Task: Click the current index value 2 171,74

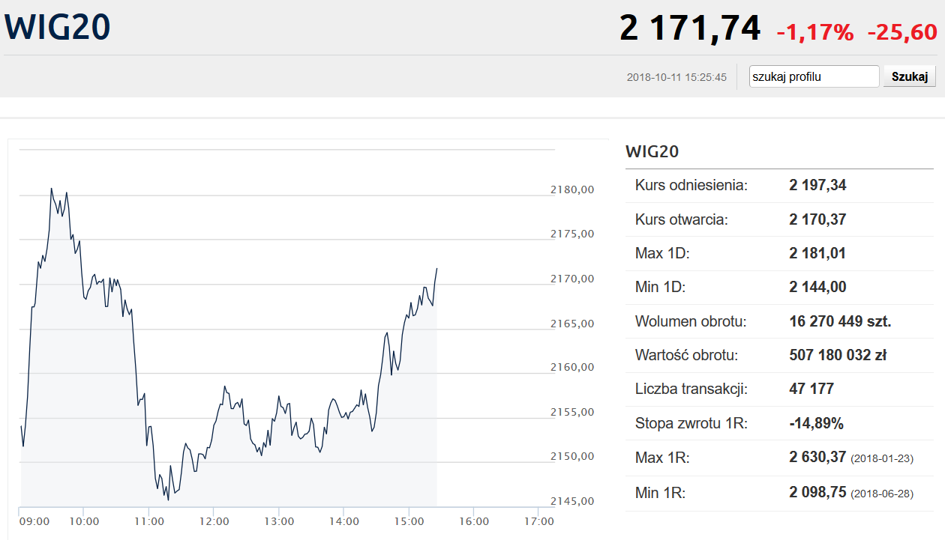Action: tap(690, 28)
